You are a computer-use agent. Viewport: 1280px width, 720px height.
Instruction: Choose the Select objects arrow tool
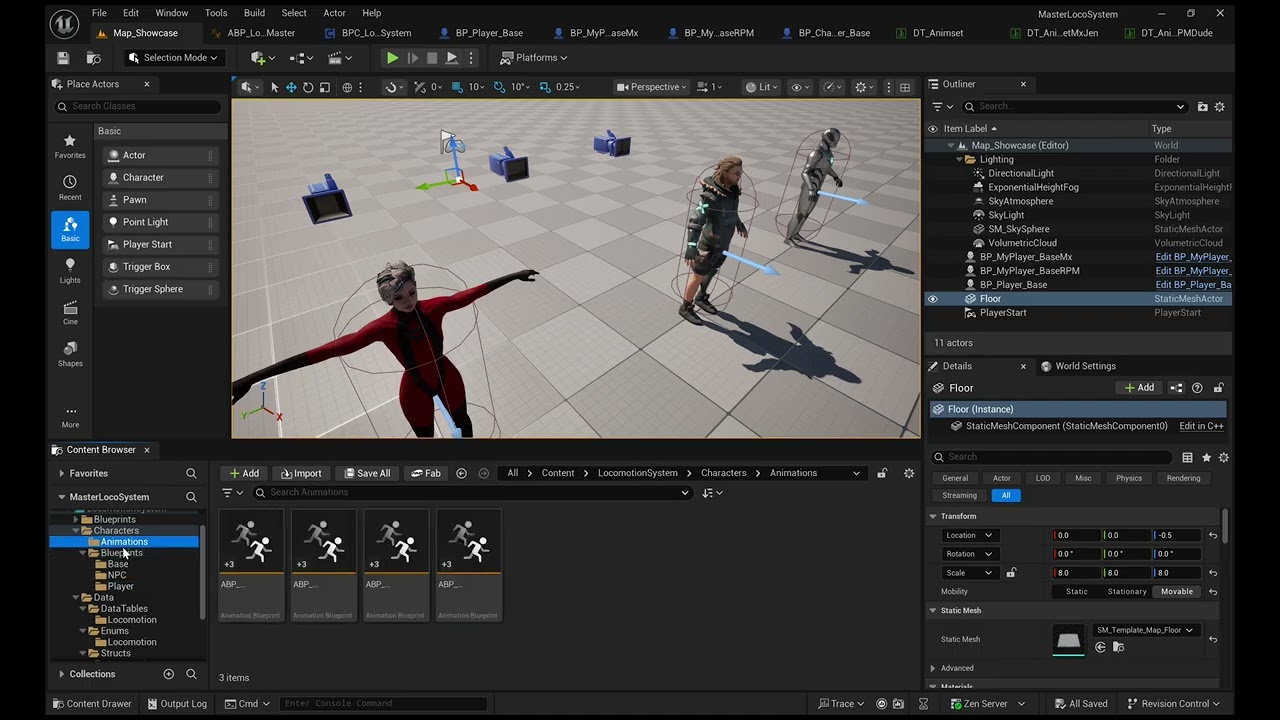[x=274, y=87]
